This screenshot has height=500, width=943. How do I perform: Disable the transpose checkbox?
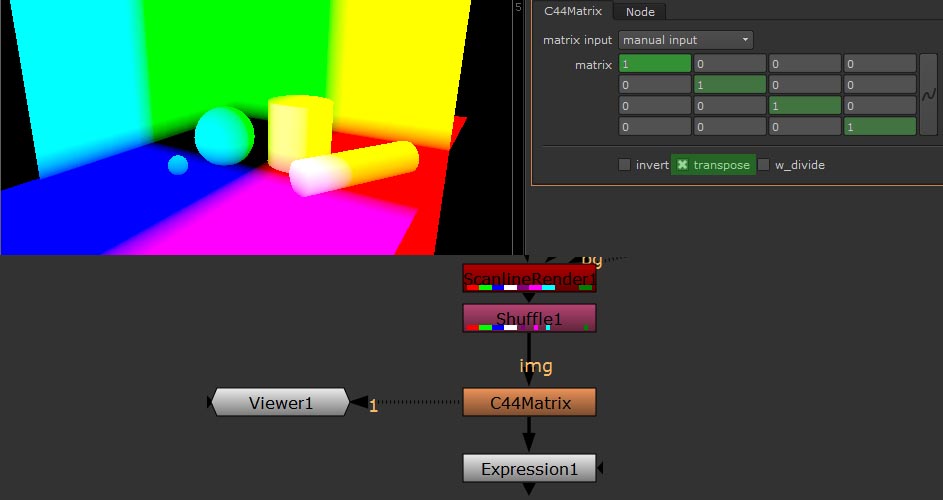point(683,165)
